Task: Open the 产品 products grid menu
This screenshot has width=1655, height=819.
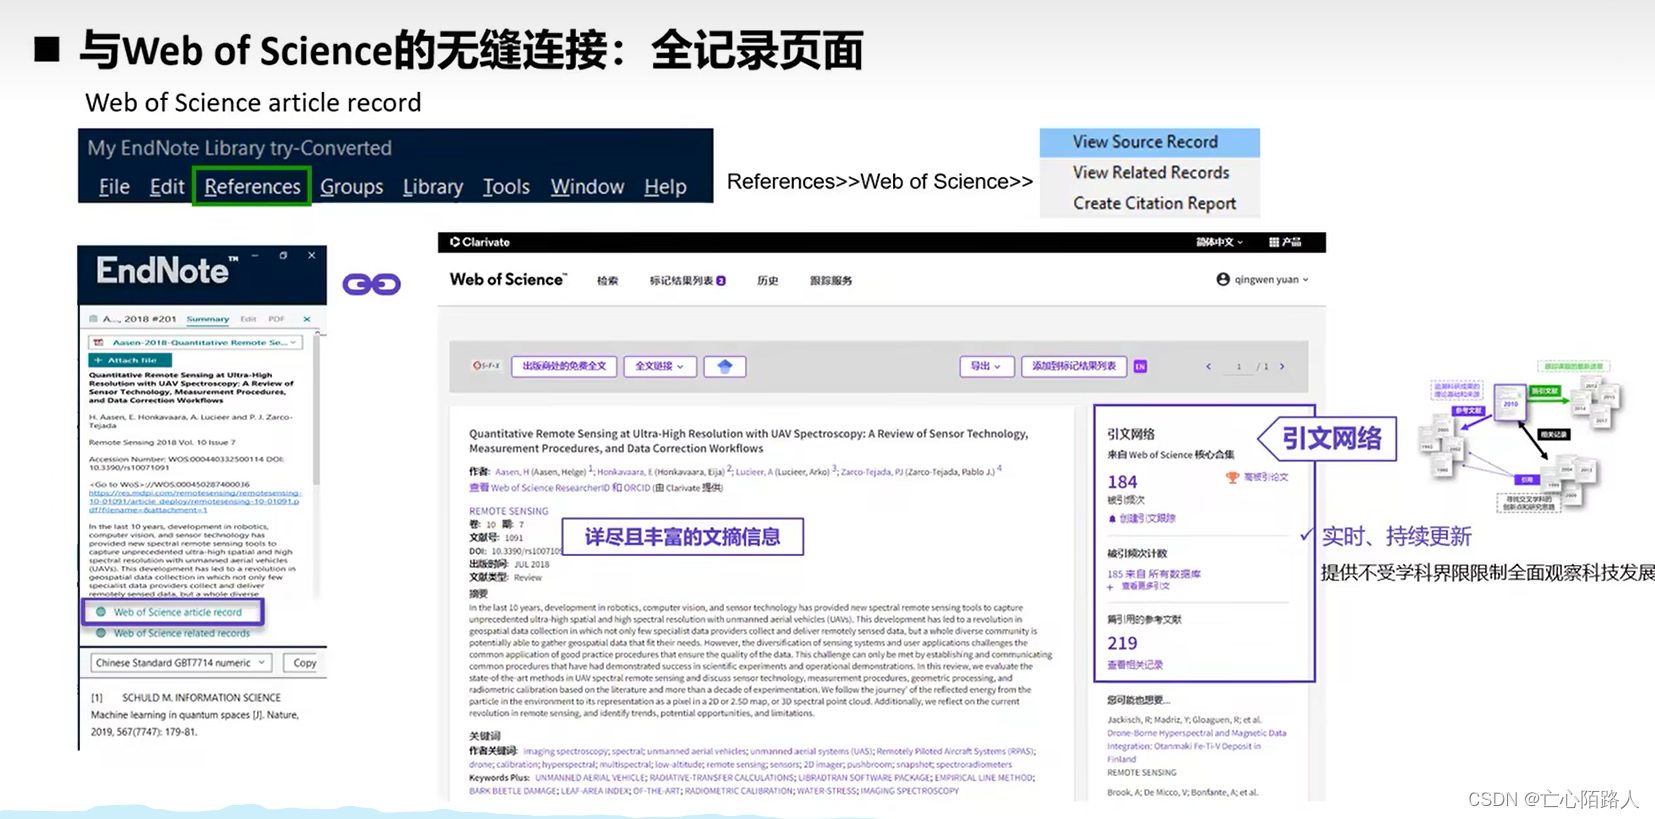Action: (x=1285, y=242)
